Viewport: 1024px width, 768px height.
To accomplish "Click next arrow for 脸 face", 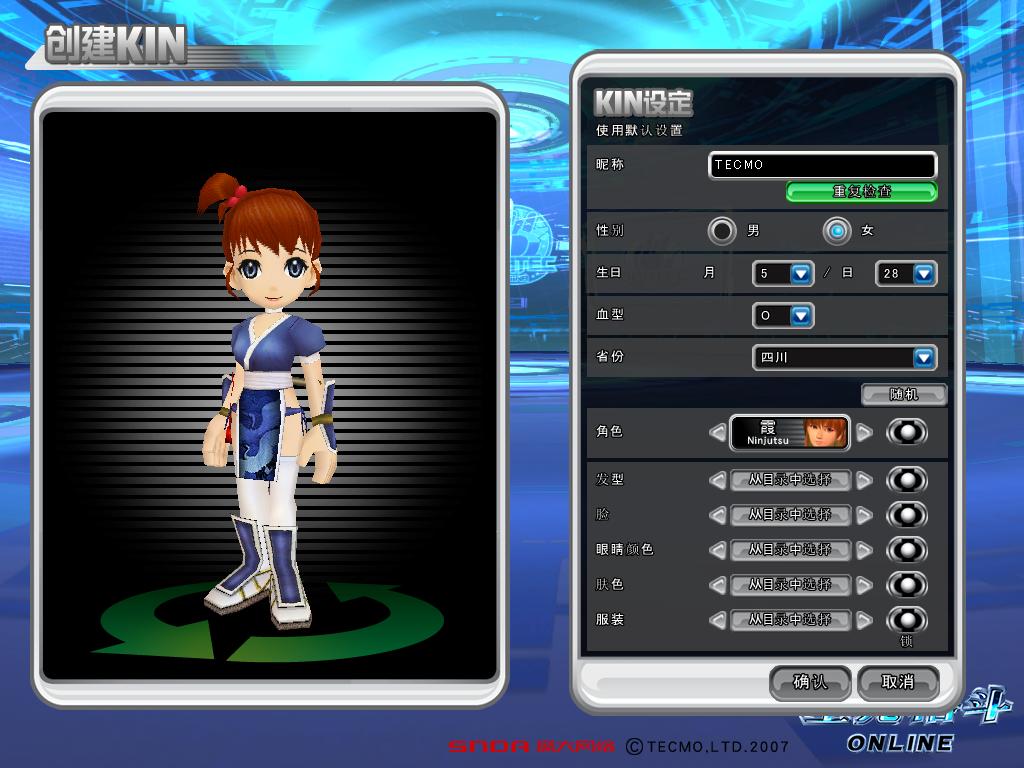I will click(864, 515).
